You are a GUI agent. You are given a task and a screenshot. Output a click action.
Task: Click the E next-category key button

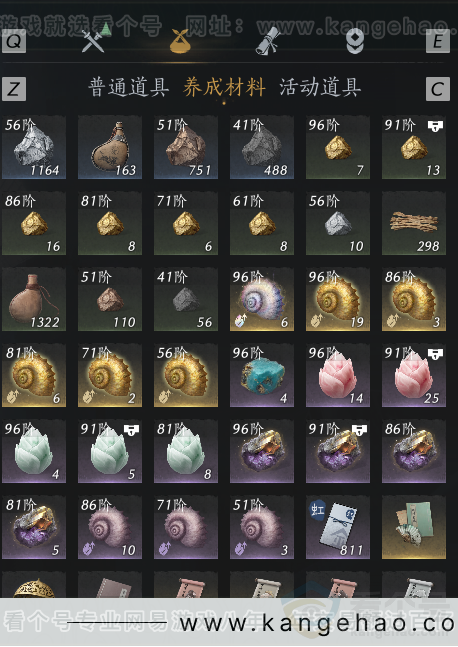click(x=438, y=41)
